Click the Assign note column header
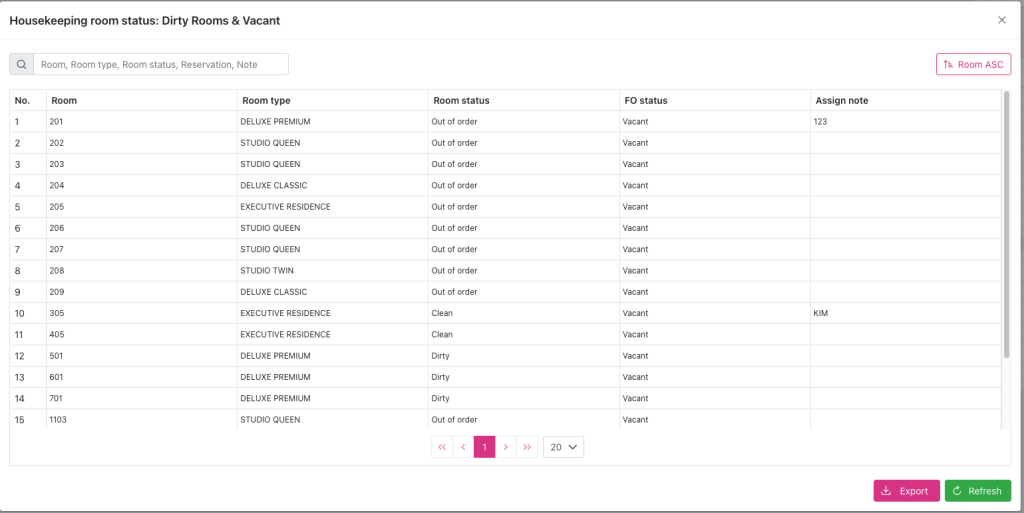This screenshot has height=513, width=1024. (x=841, y=100)
